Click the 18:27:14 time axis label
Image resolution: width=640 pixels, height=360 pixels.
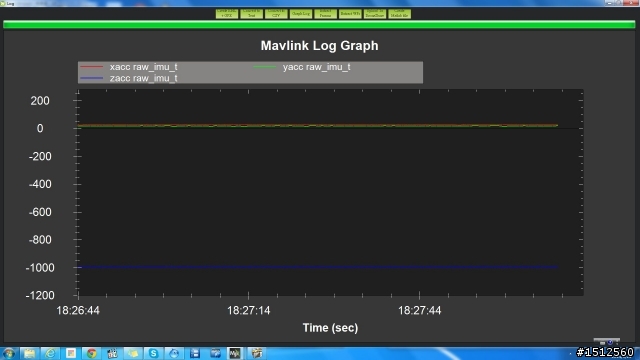point(249,311)
